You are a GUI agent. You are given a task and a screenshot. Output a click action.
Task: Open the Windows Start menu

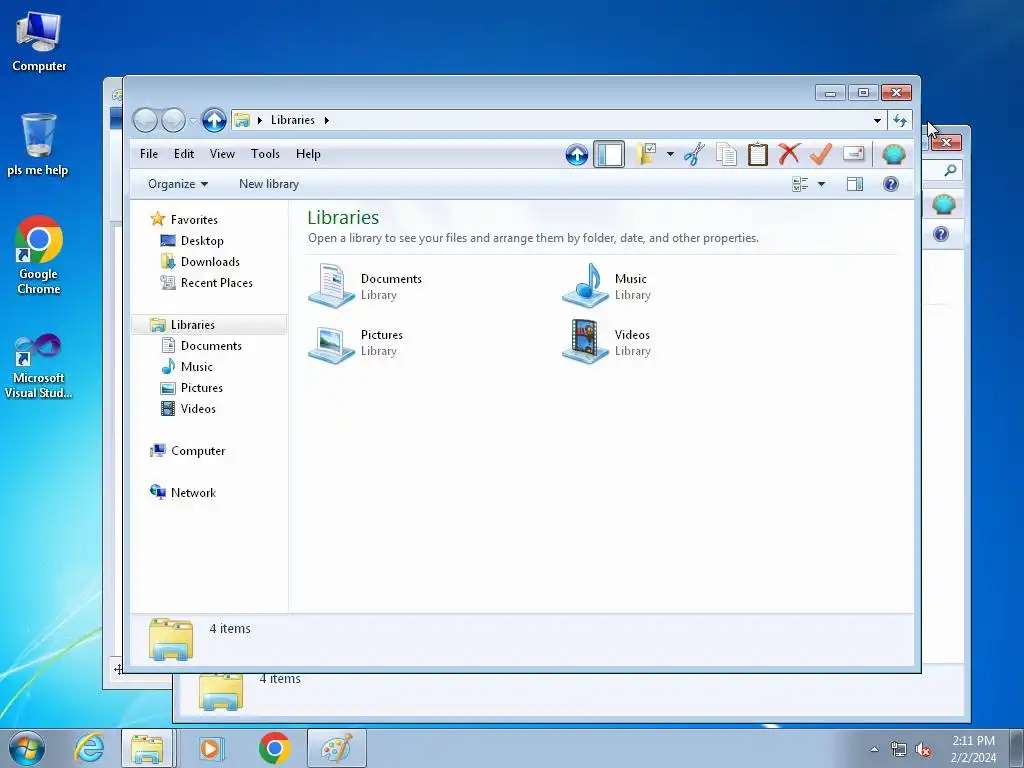(27, 748)
